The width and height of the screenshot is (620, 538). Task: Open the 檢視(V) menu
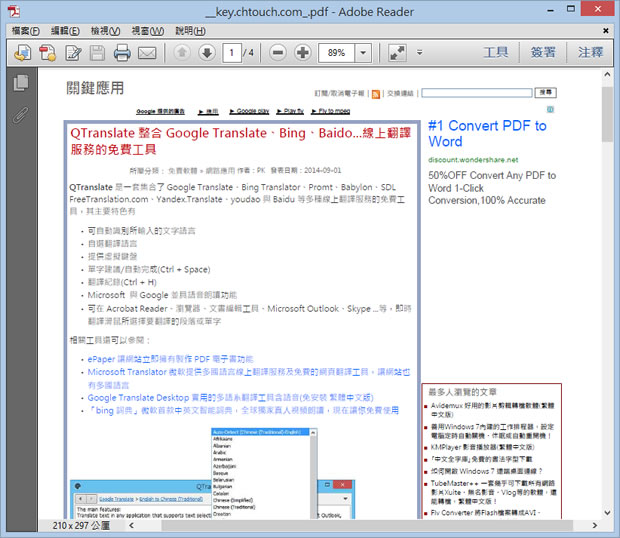105,31
